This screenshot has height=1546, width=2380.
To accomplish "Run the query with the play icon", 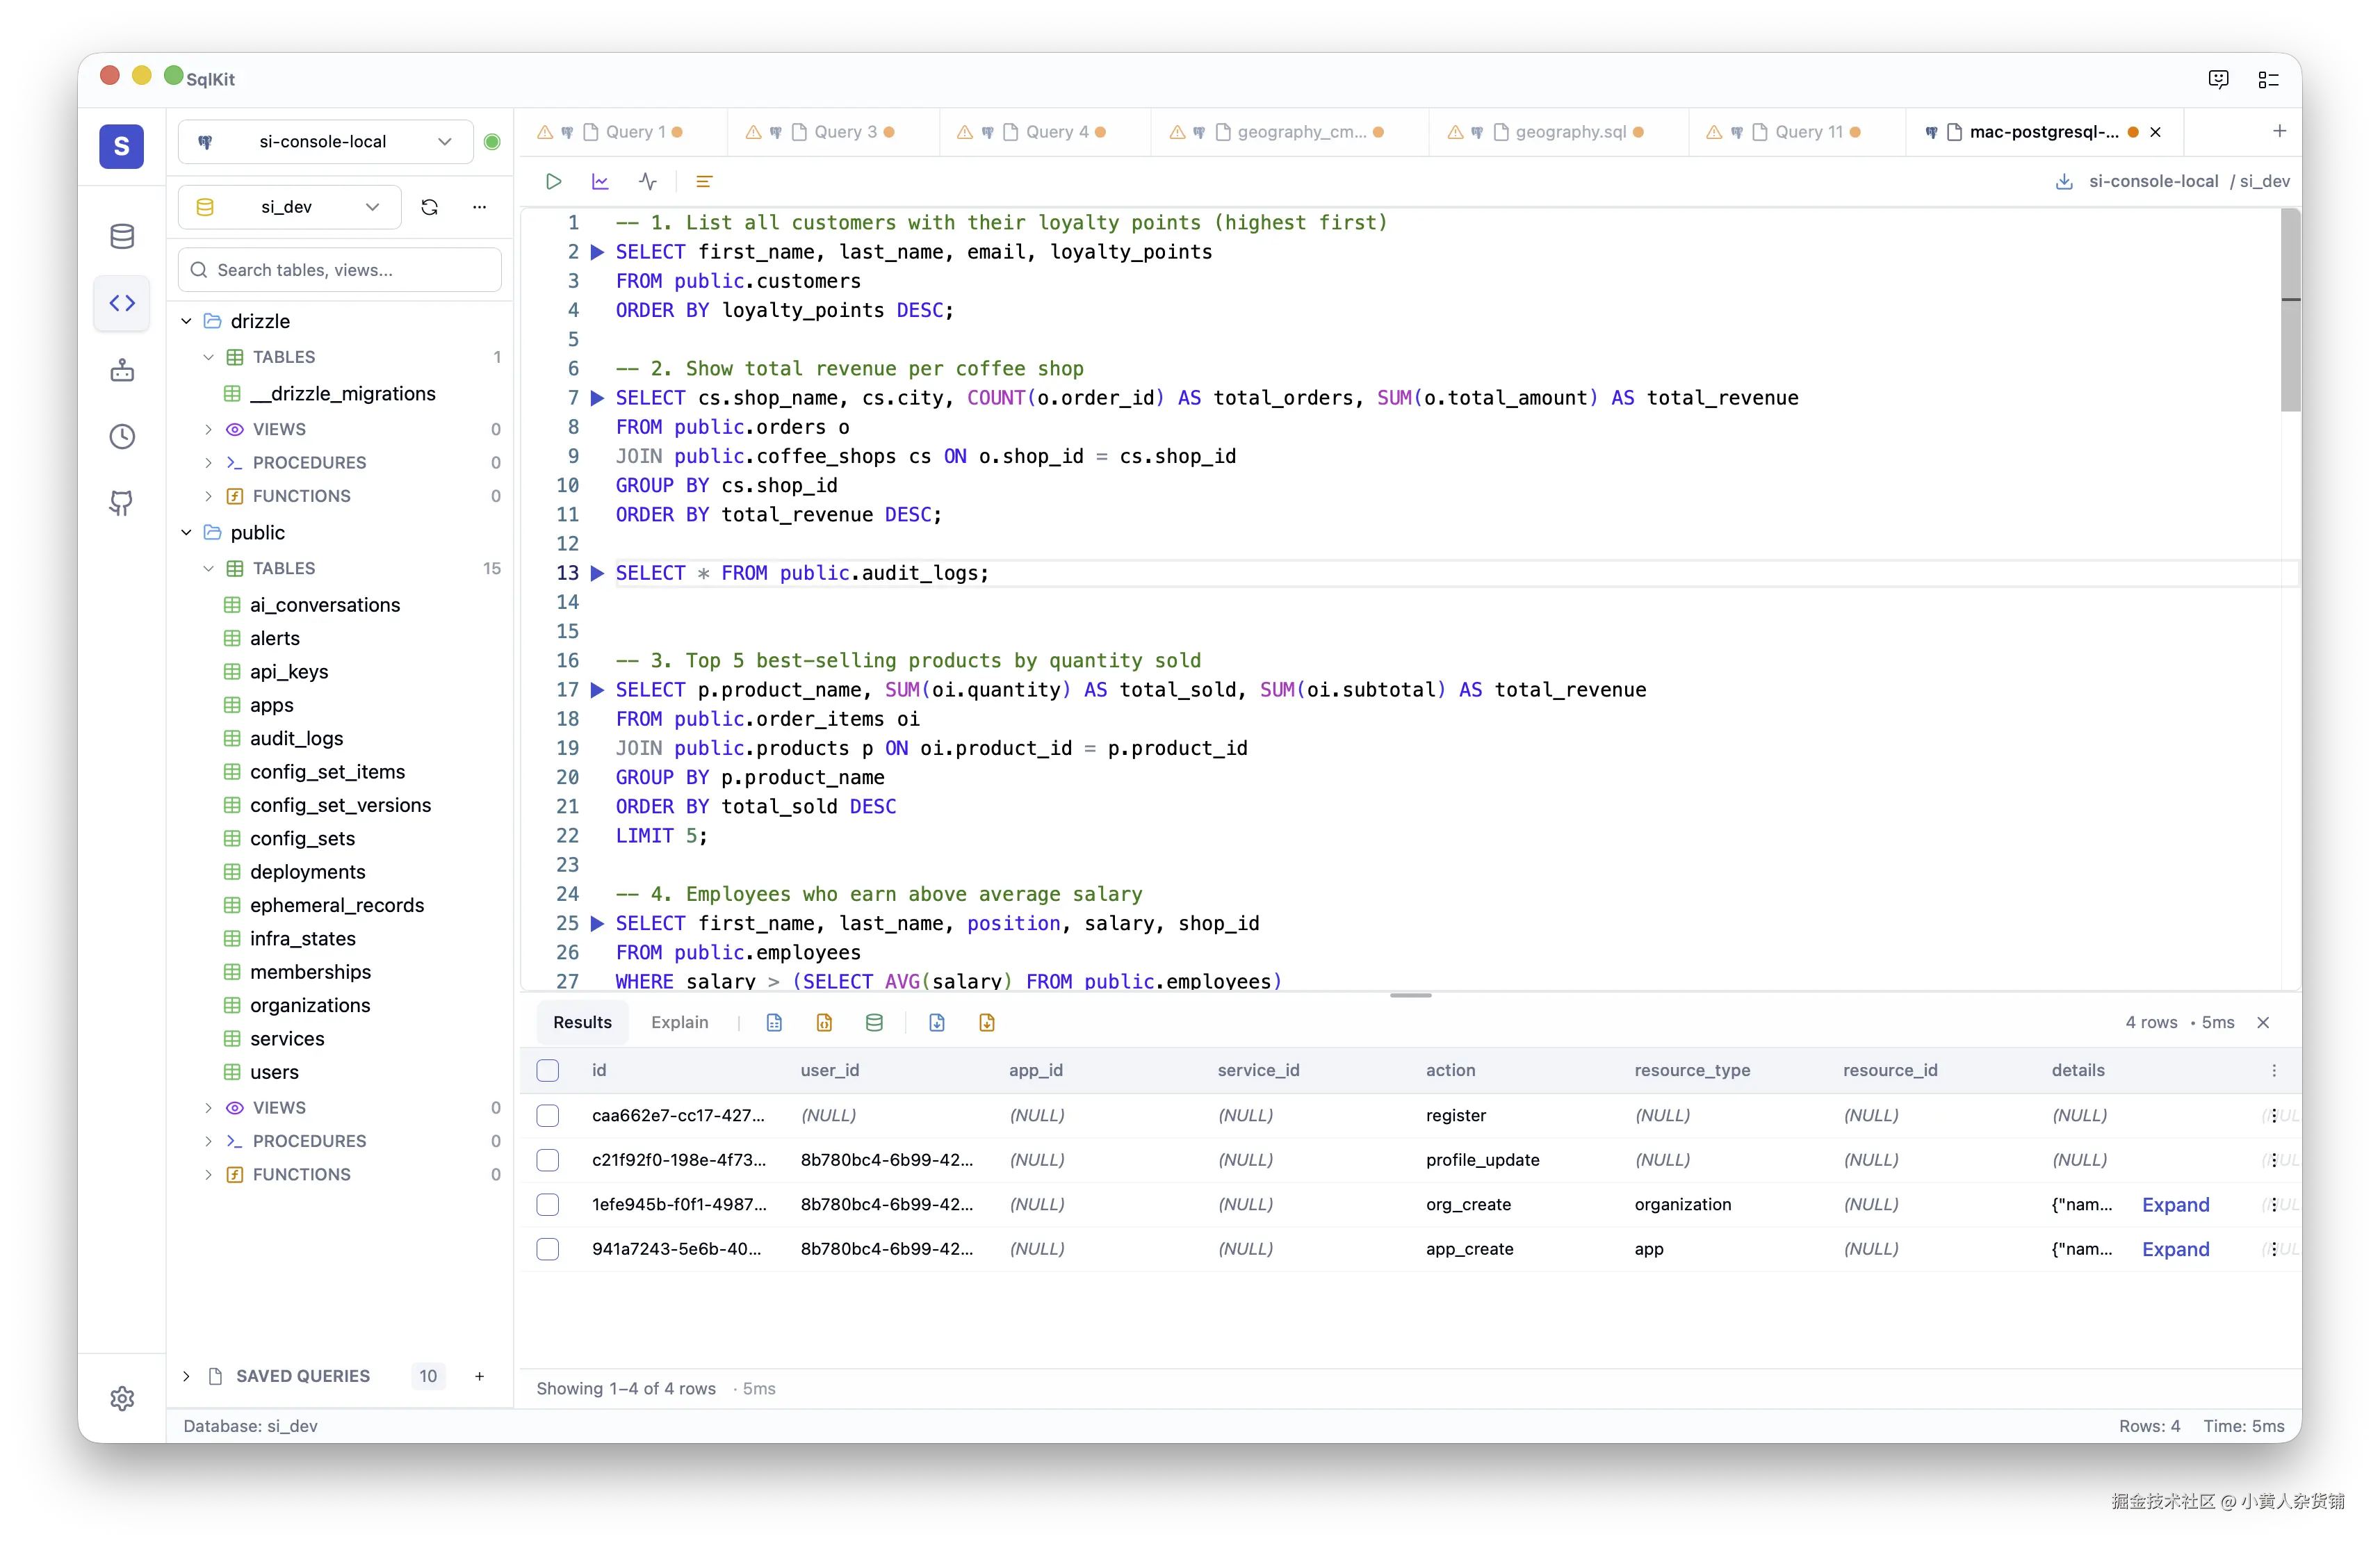I will 553,181.
